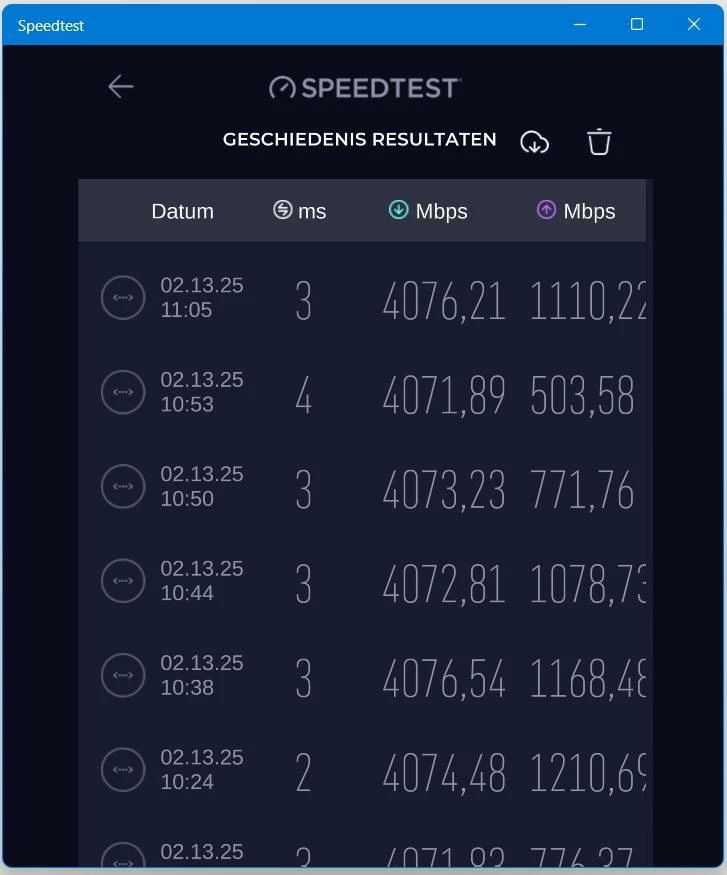Click connection icon for 10:38 result
This screenshot has height=875, width=727.
click(123, 675)
